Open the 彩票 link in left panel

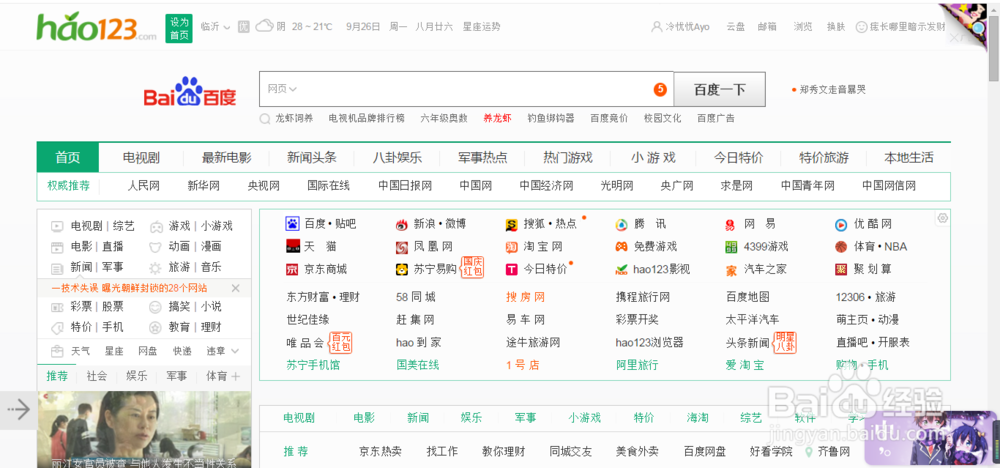click(82, 307)
